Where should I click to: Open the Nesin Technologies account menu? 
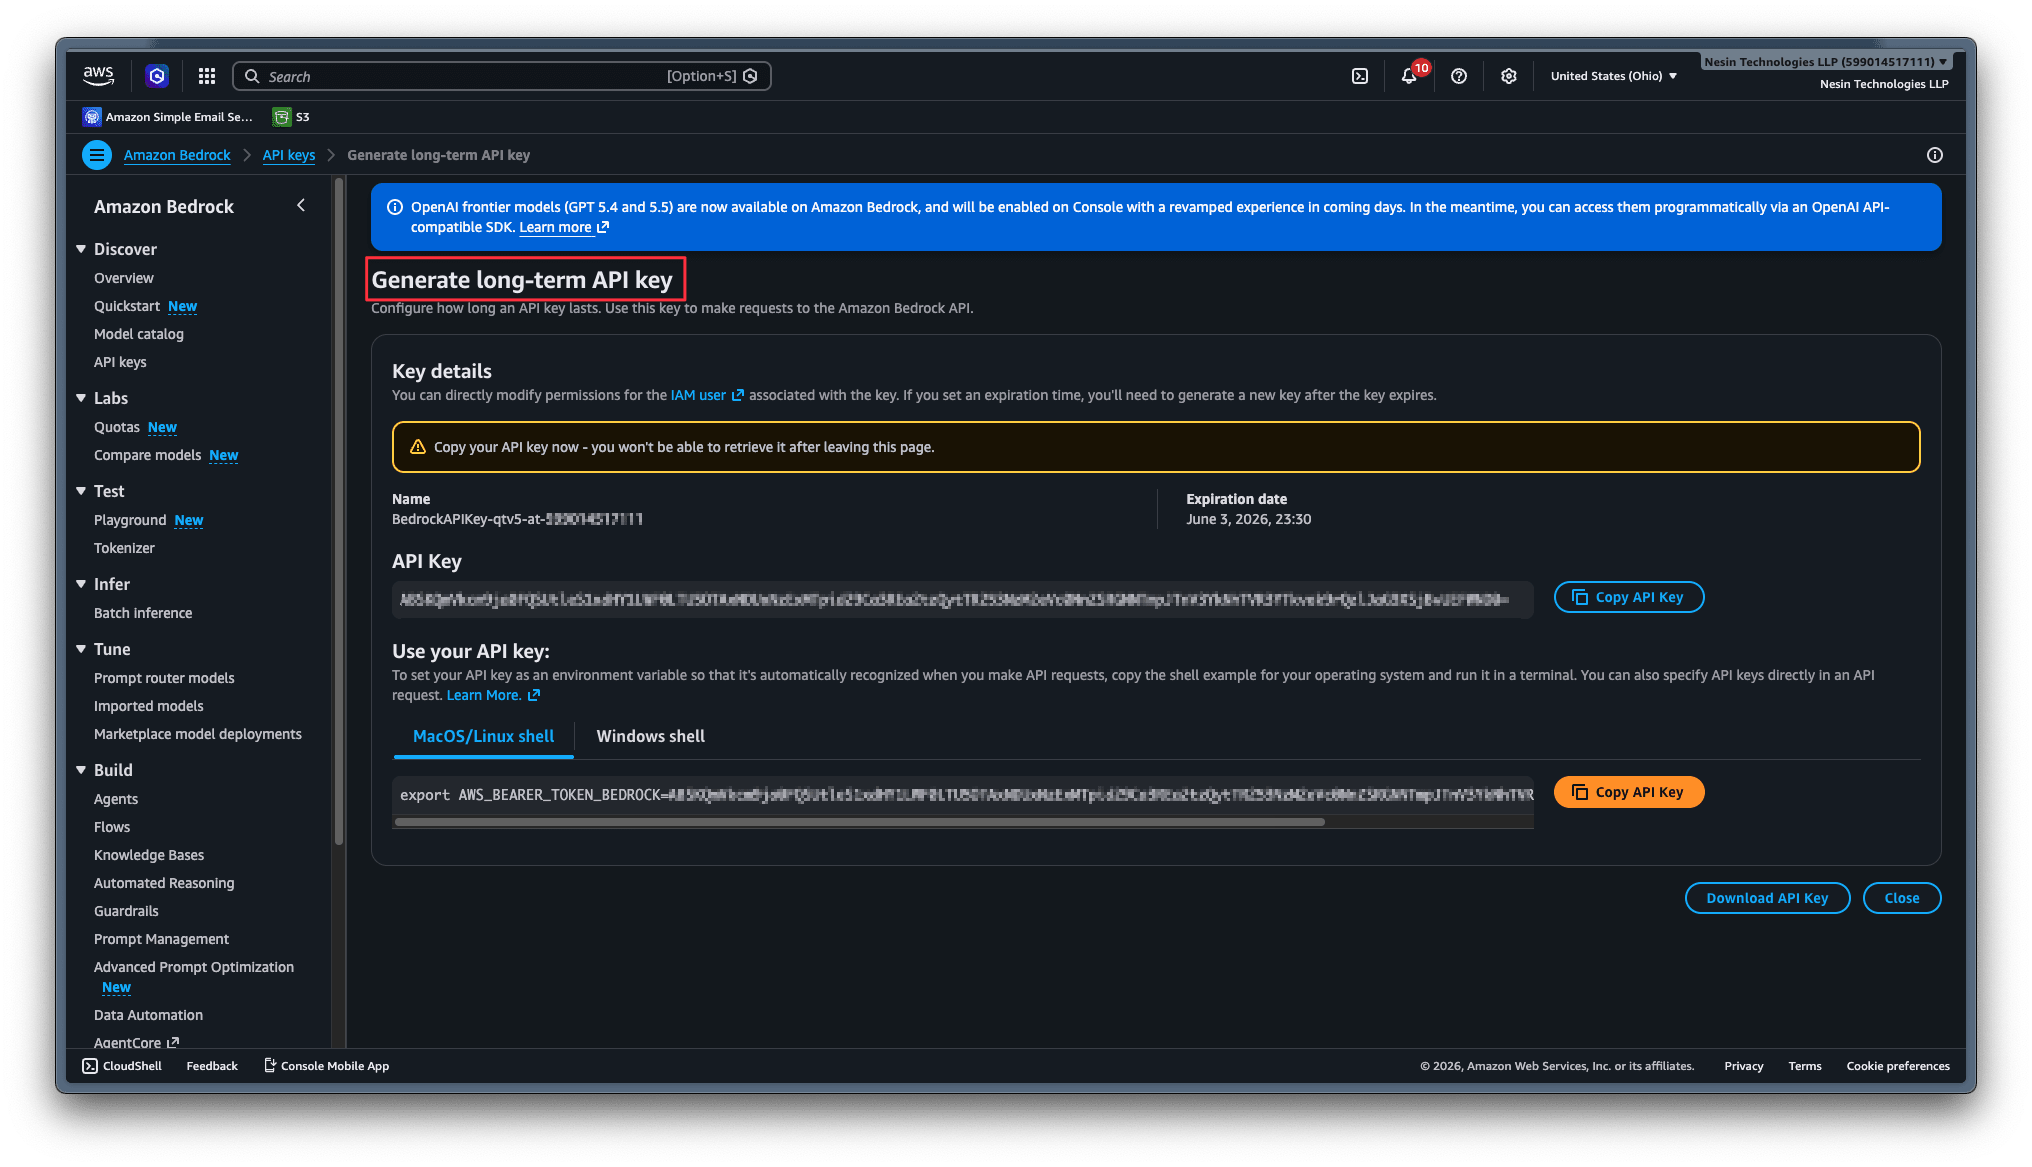1826,62
